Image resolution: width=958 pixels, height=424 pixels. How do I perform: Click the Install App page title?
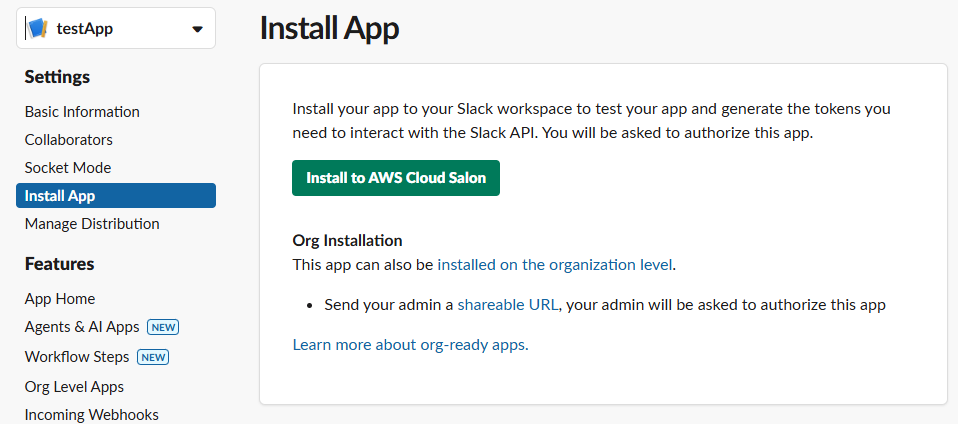[329, 29]
